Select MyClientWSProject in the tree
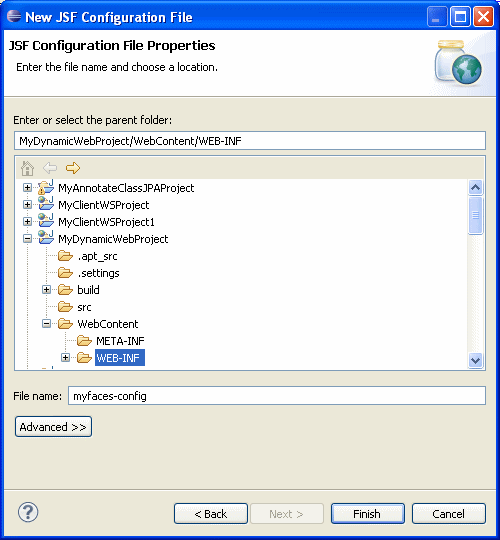Viewport: 500px width, 540px height. pos(104,205)
